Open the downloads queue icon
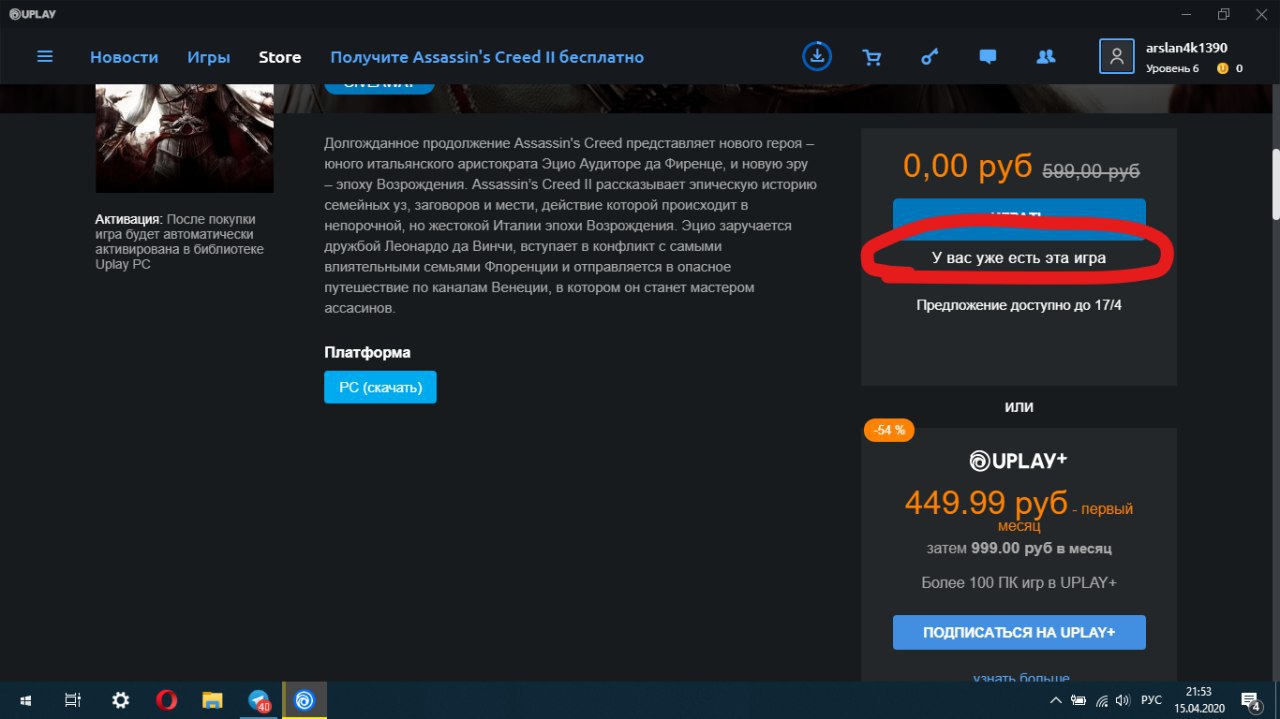The height and width of the screenshot is (719, 1280). click(x=817, y=56)
